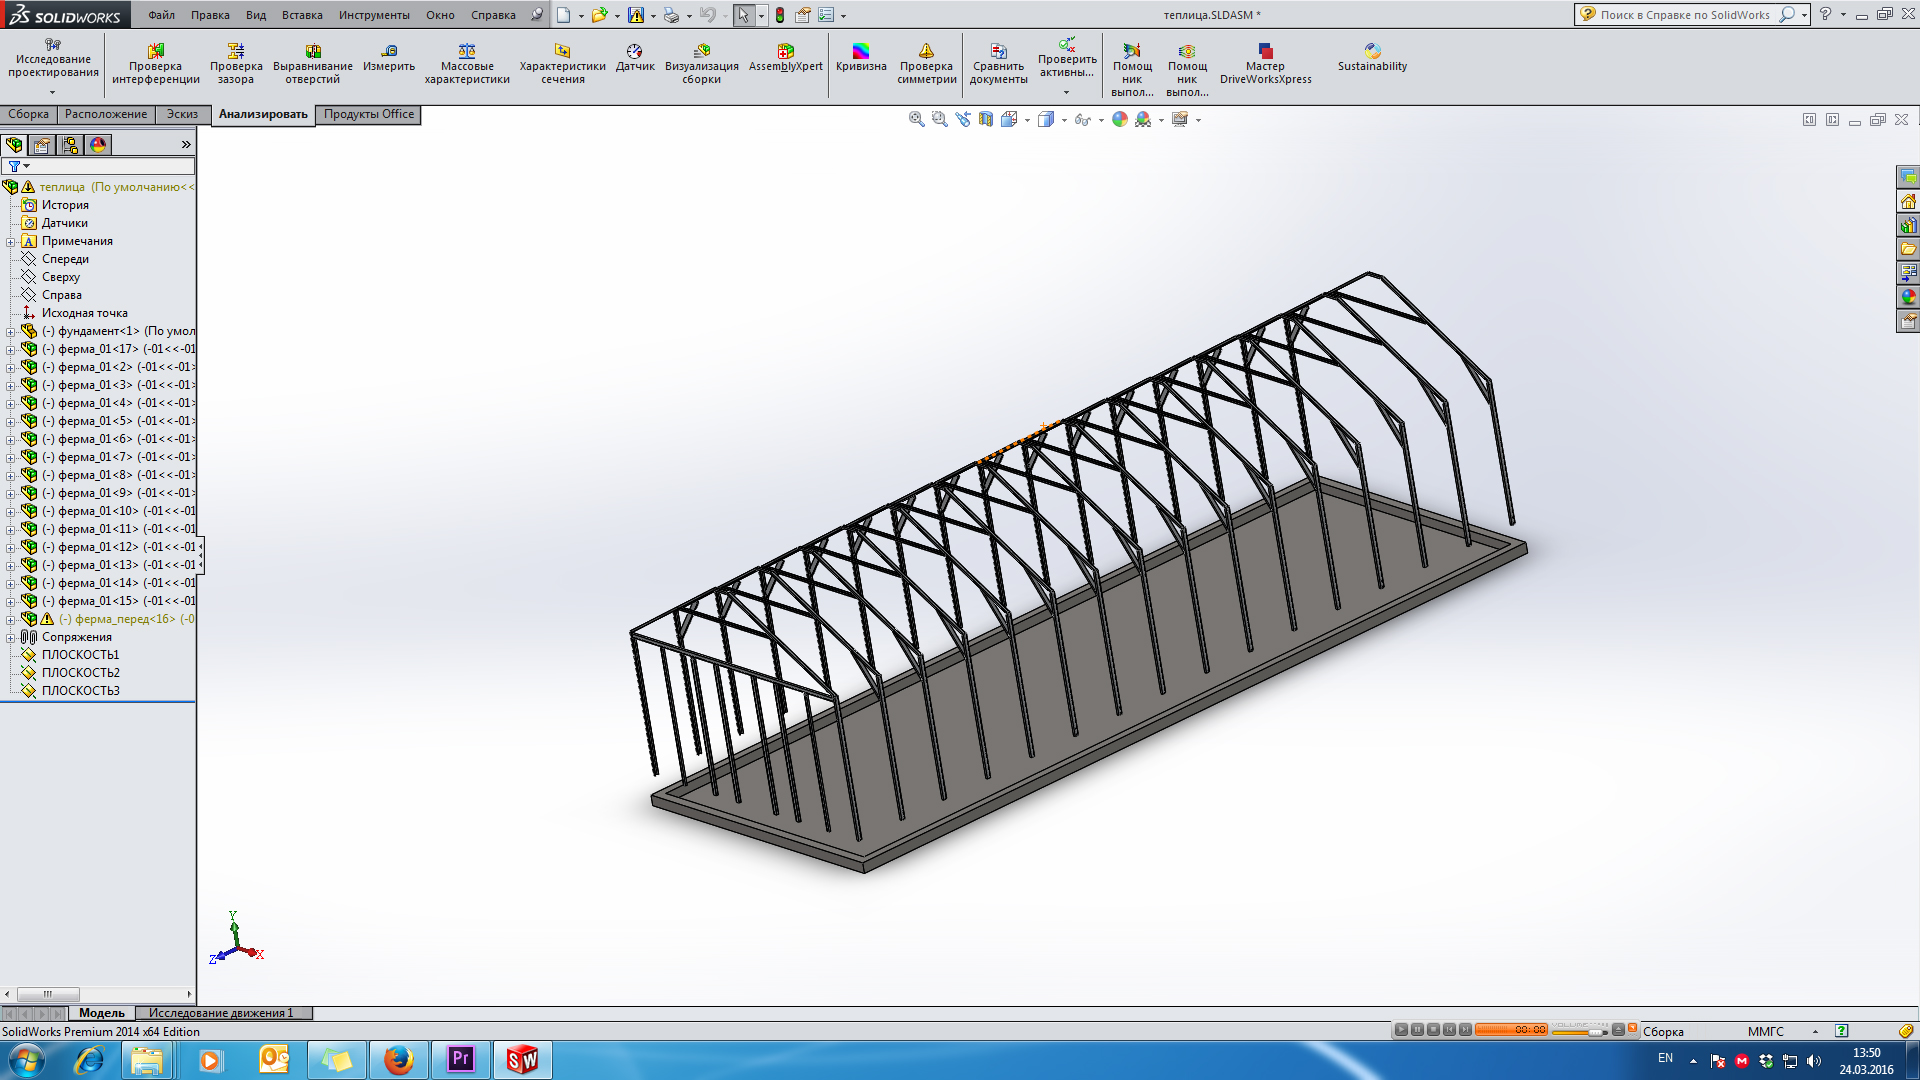Open Визуализация сборки assembly visualization
Screen dimensions: 1920x1080
(702, 64)
